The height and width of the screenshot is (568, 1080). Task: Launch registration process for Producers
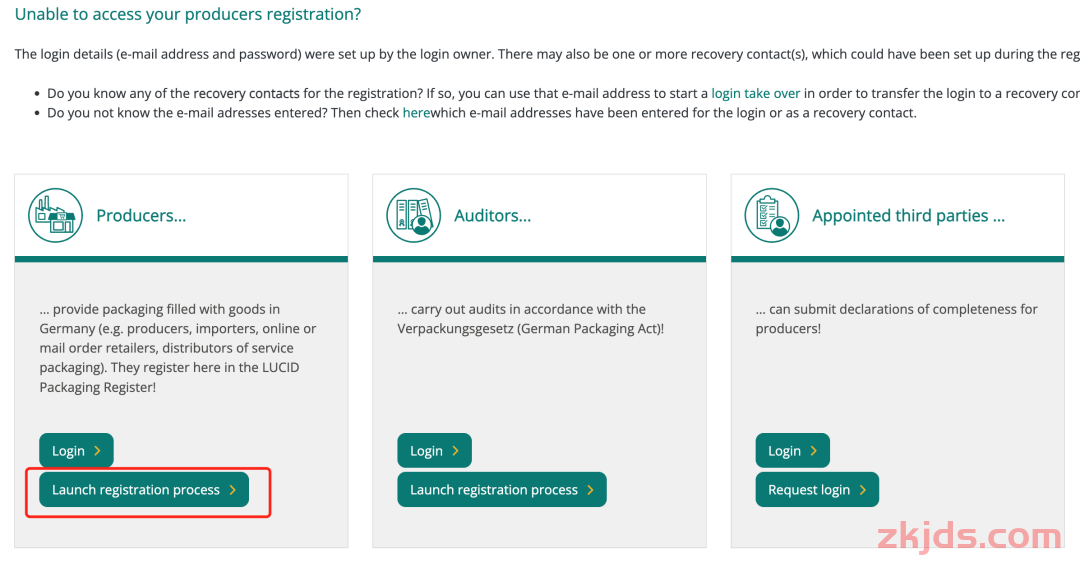pos(144,490)
